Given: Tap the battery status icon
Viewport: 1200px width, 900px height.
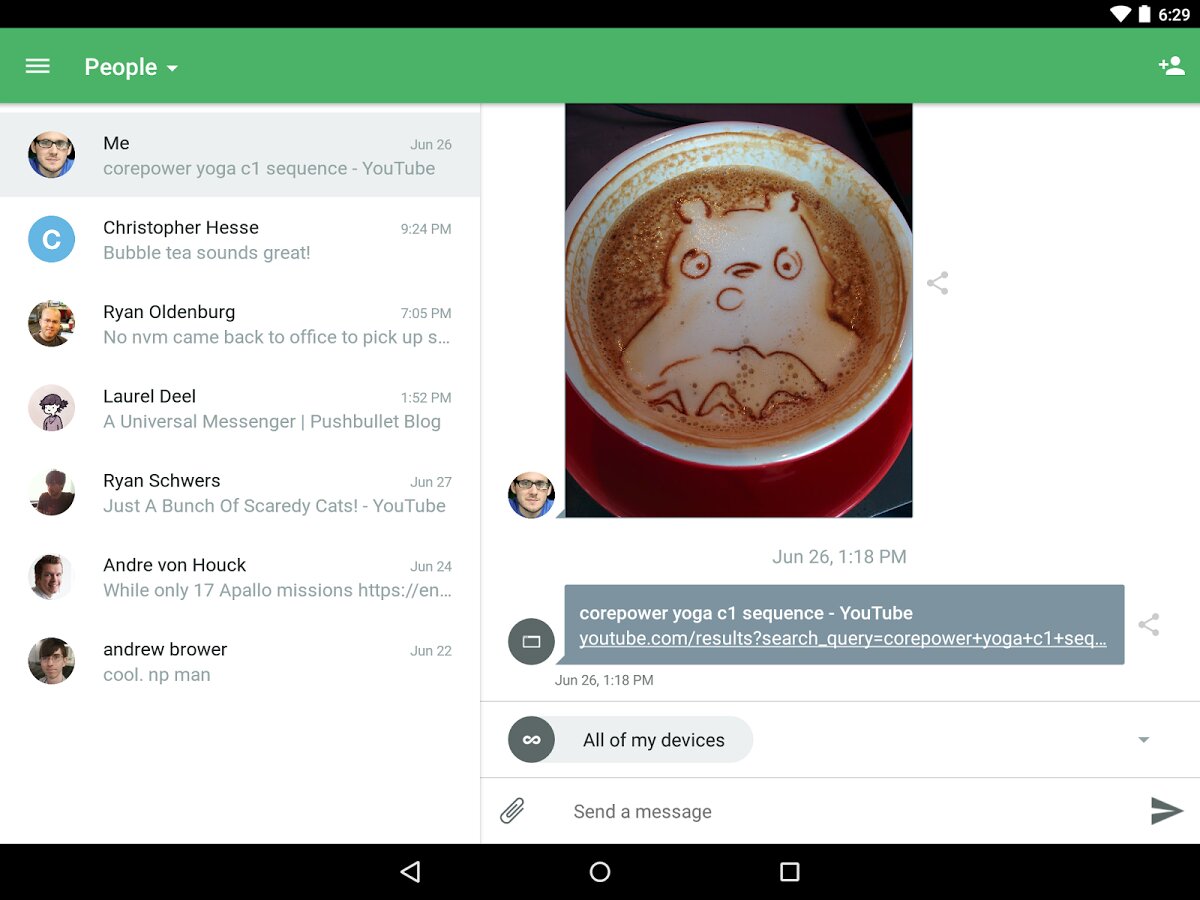Looking at the screenshot, I should pos(1144,14).
